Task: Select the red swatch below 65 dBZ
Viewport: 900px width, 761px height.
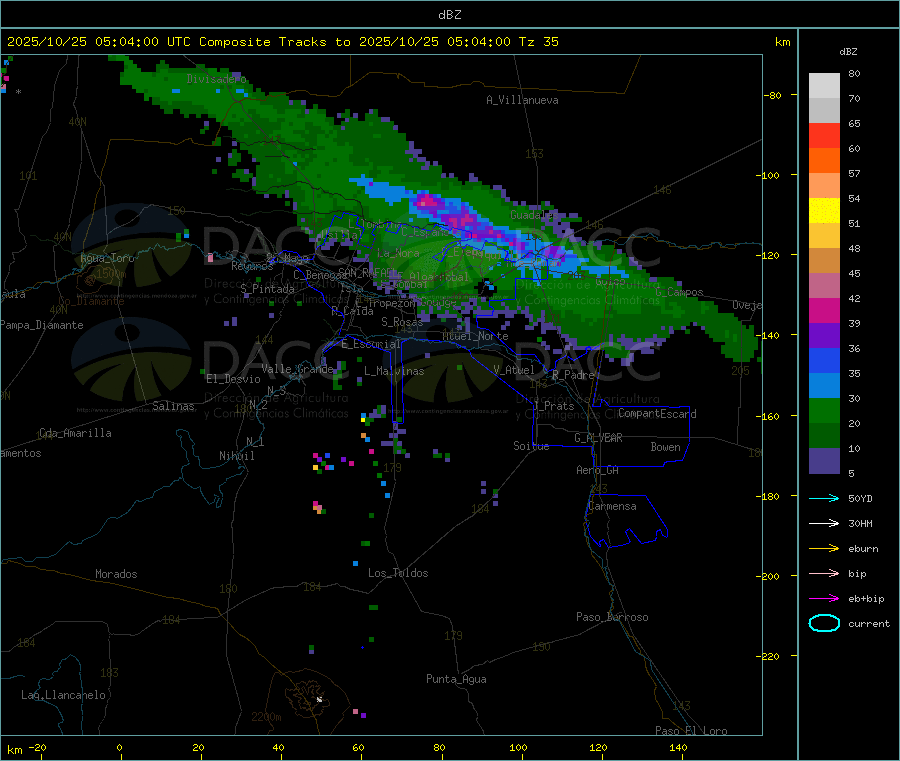Action: (824, 135)
